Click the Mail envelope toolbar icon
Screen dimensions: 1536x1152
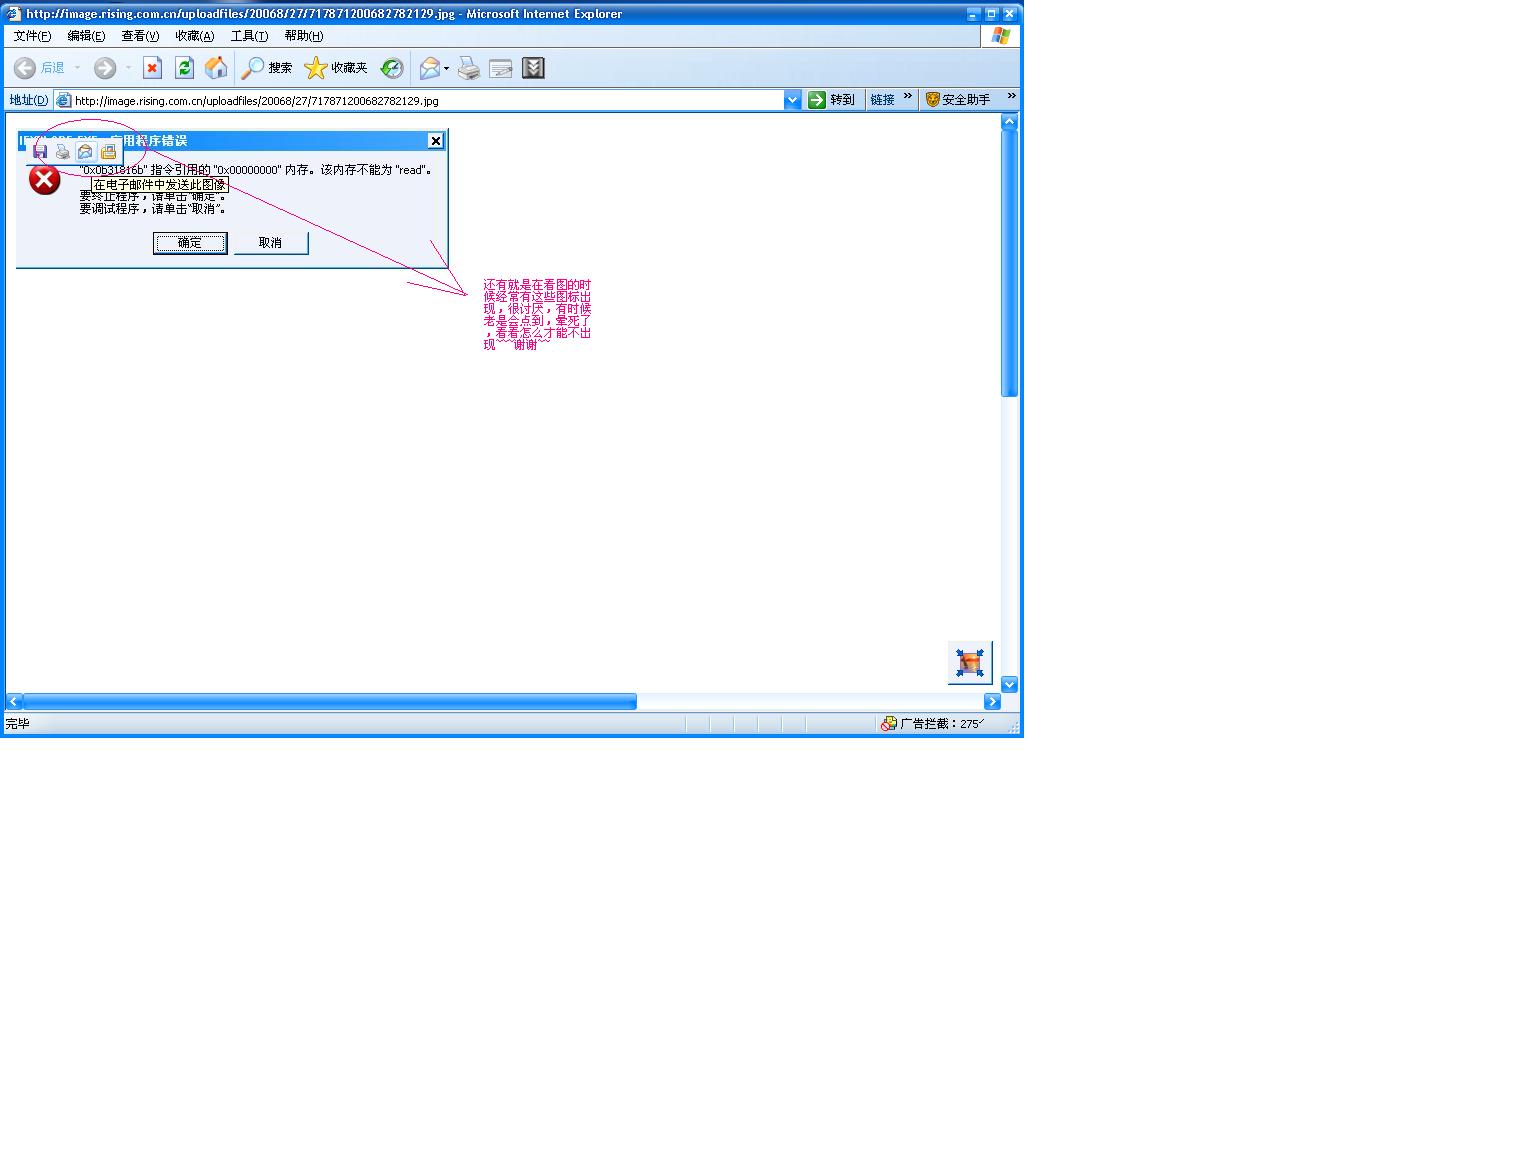pos(430,68)
